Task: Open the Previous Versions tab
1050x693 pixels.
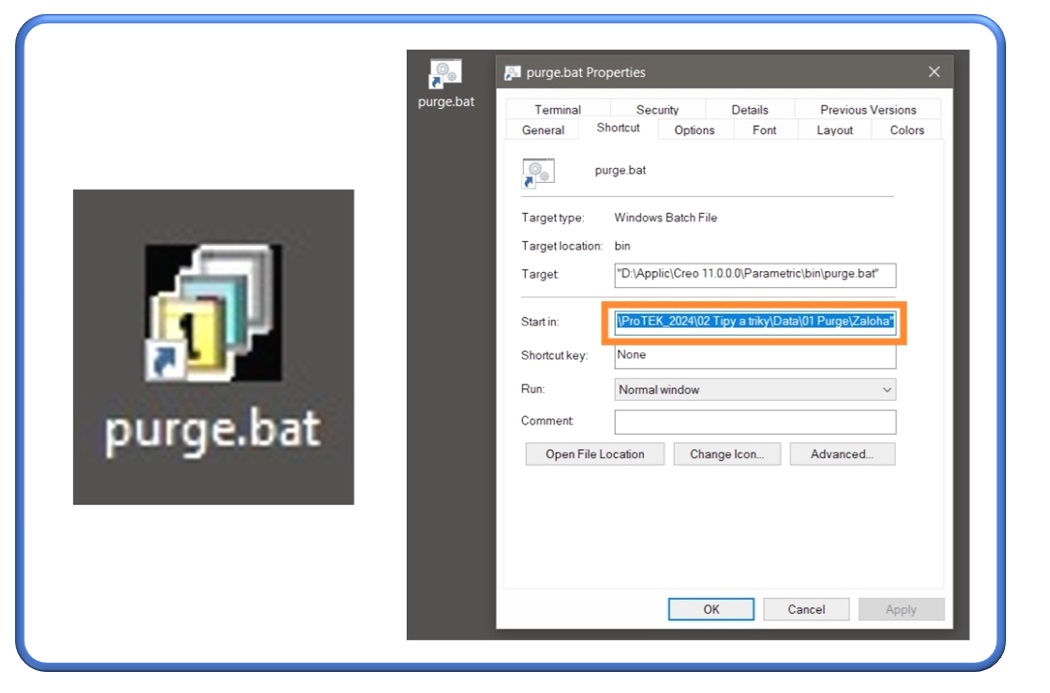Action: pyautogui.click(x=867, y=110)
